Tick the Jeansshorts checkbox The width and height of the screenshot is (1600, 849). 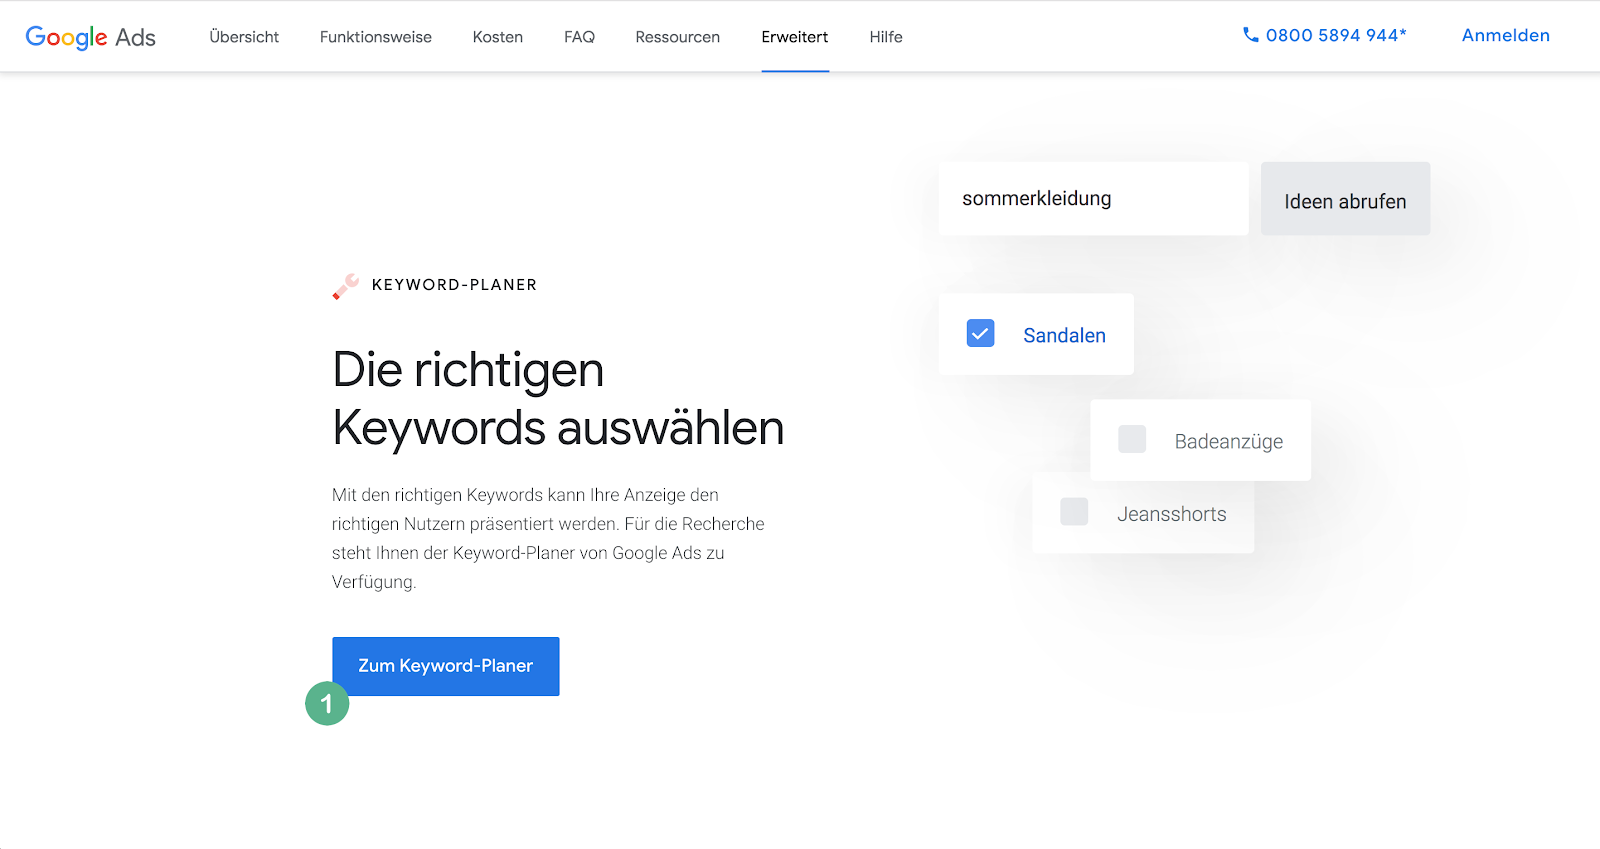pos(1074,512)
